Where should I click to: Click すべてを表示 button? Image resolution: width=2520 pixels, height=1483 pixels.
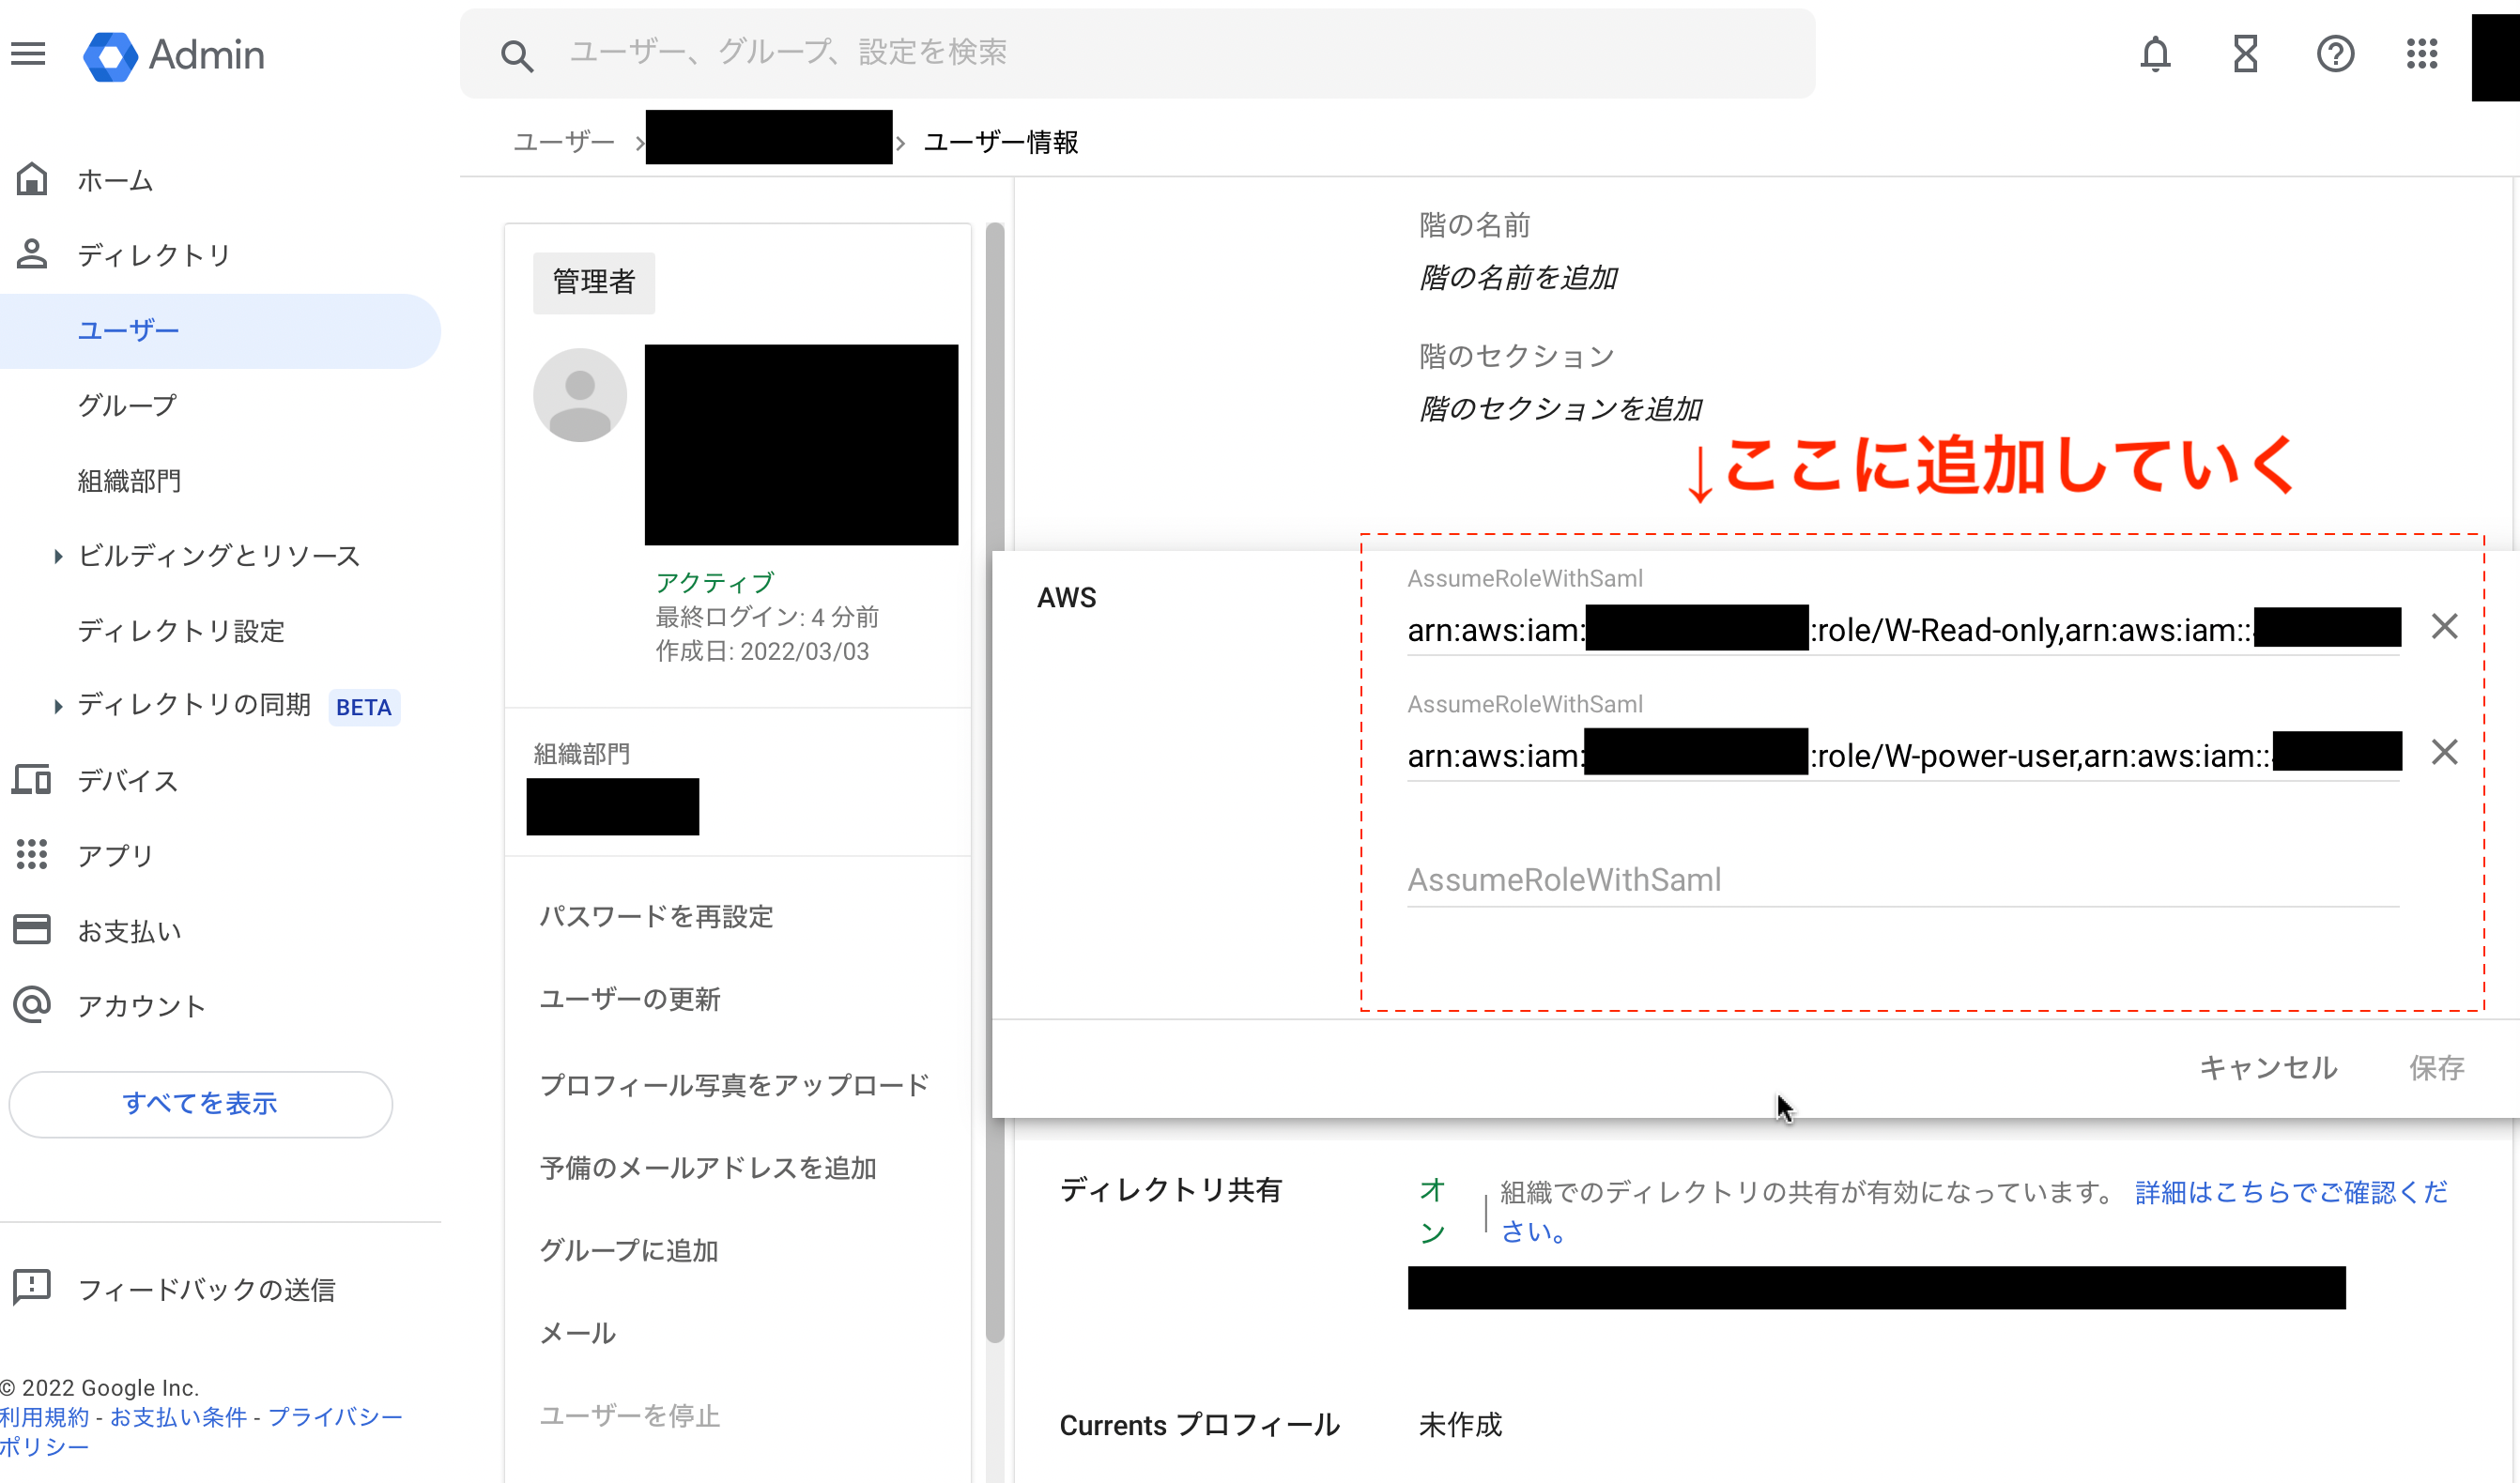click(200, 1104)
